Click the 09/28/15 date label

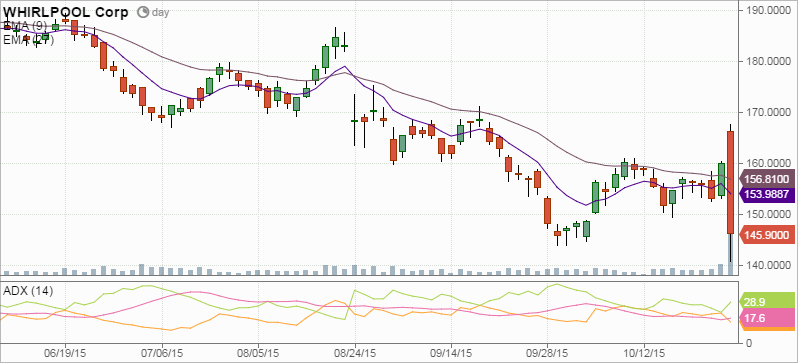click(x=548, y=352)
